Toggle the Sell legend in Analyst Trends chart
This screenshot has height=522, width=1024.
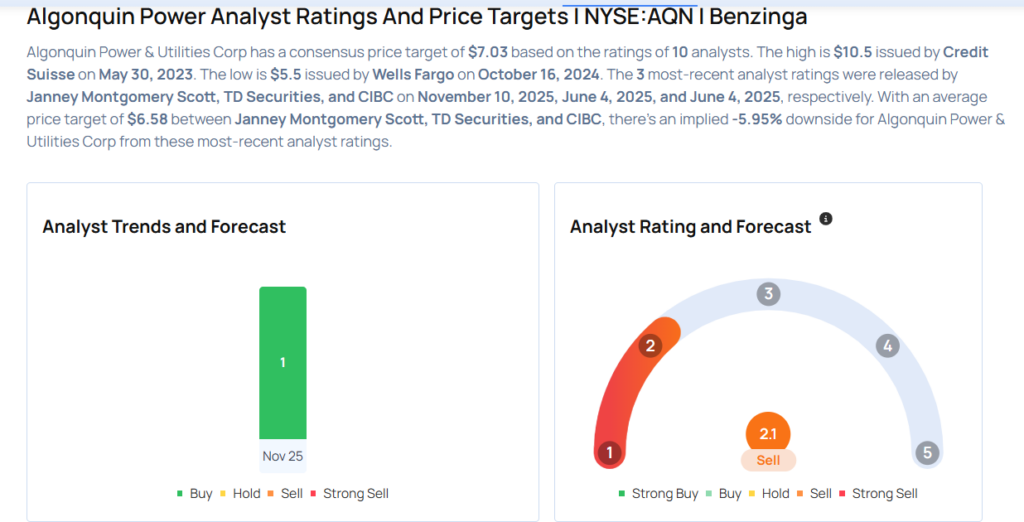[285, 493]
